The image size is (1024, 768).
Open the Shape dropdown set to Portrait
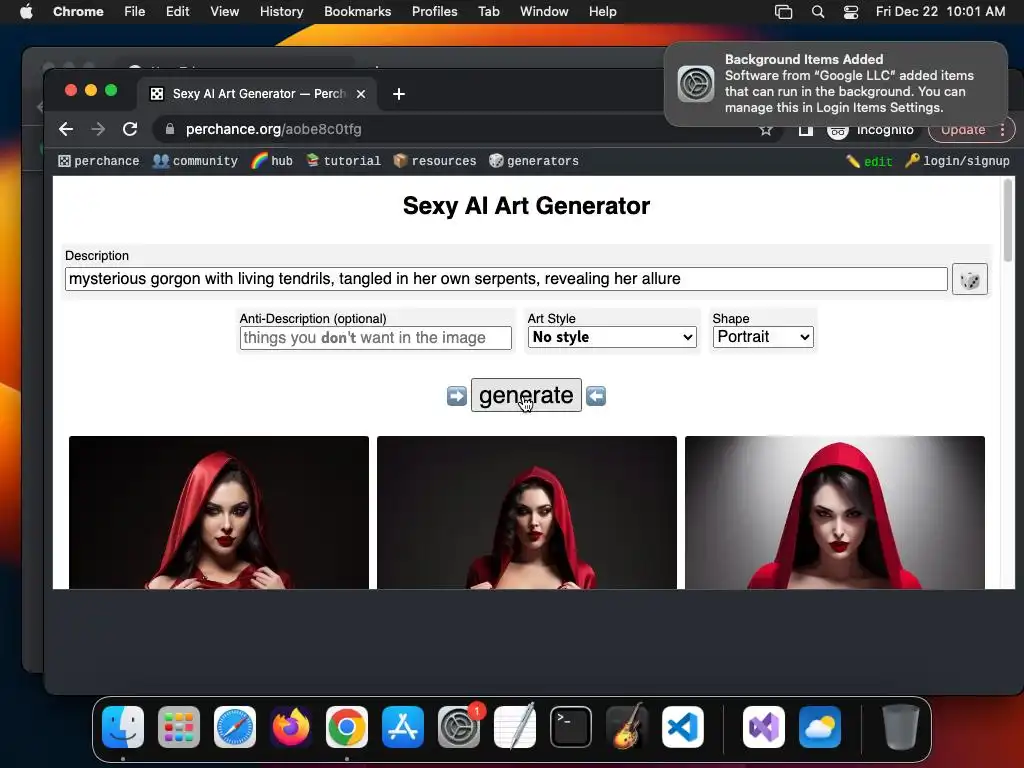pyautogui.click(x=763, y=337)
